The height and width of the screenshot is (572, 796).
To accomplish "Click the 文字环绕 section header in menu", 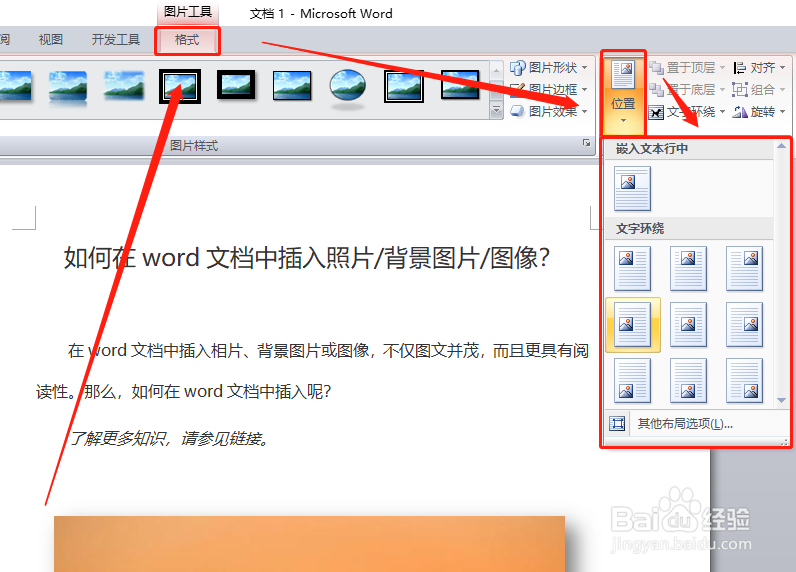I will [640, 228].
